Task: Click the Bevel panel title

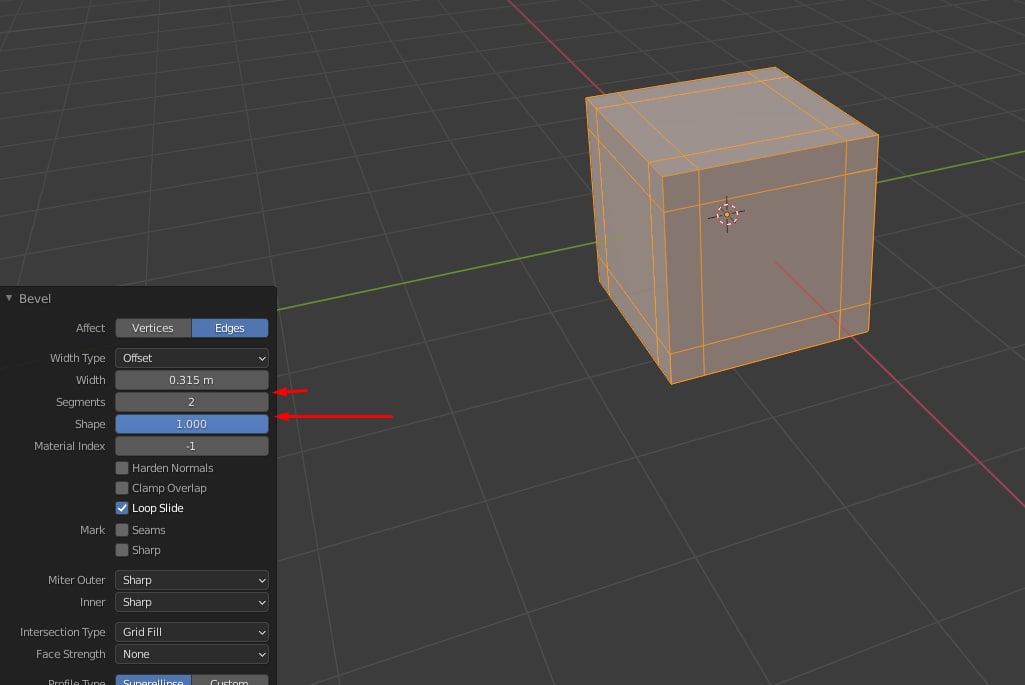Action: click(35, 299)
